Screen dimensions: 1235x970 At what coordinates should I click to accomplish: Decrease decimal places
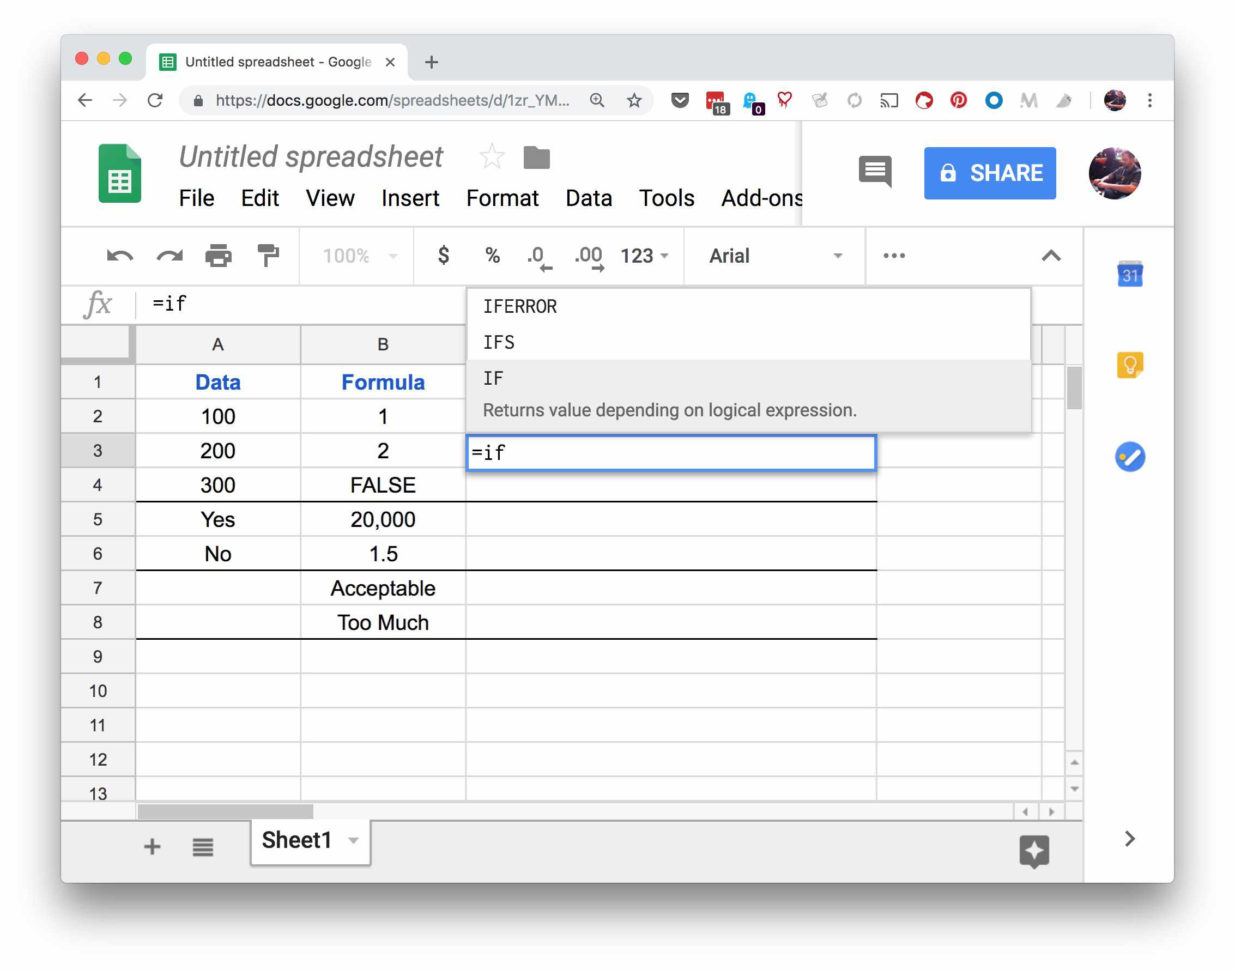[x=537, y=255]
